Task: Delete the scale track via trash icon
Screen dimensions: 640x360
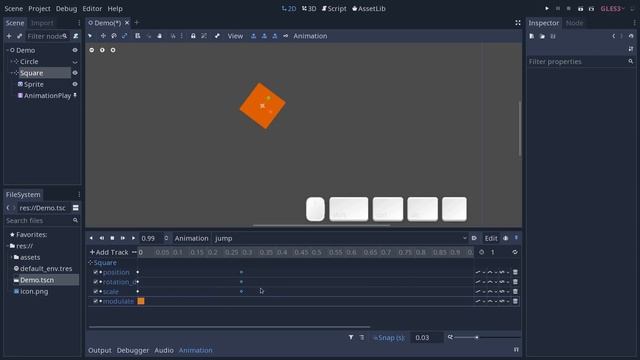Action: (x=515, y=291)
